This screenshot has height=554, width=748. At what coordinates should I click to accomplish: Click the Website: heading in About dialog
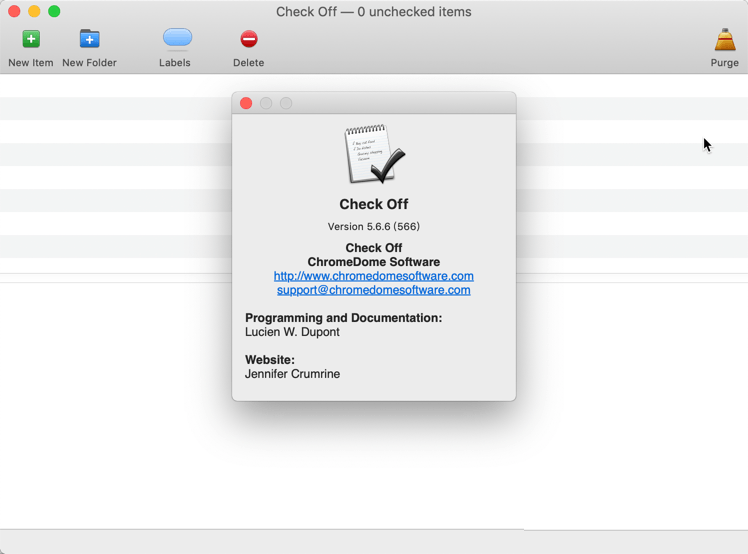coord(270,360)
